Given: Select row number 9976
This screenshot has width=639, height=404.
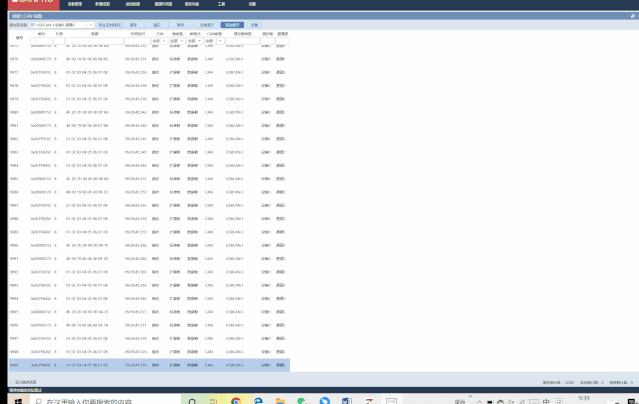Looking at the screenshot, I should pyautogui.click(x=149, y=59).
